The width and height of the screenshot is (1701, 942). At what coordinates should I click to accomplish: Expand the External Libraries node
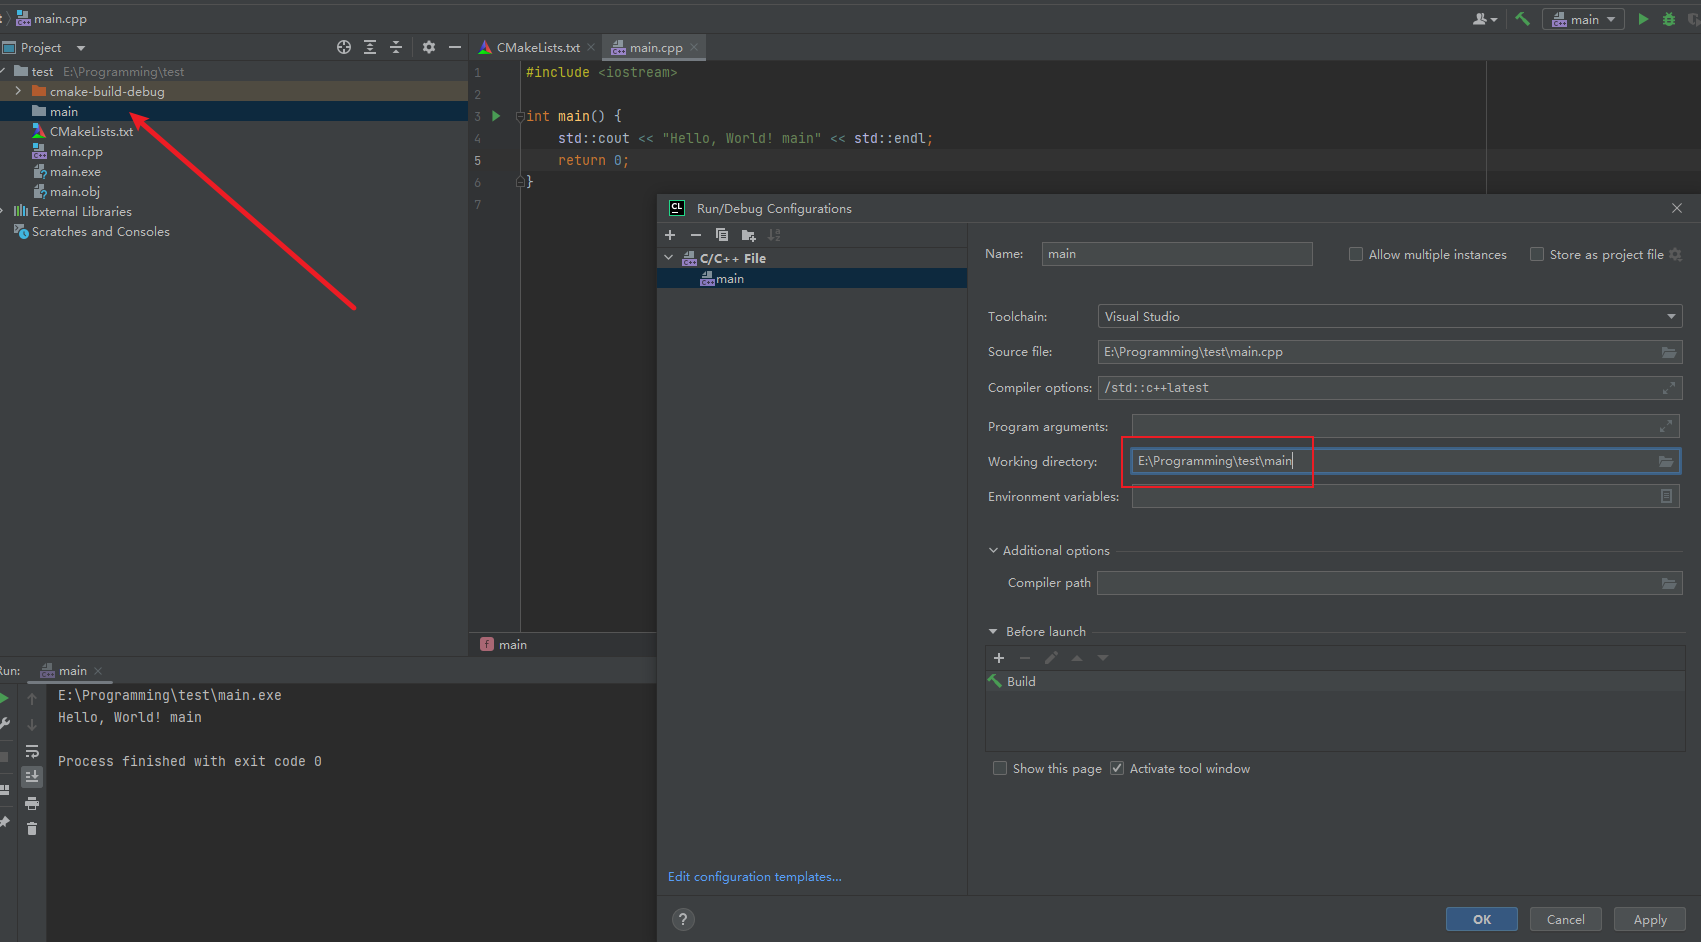4,211
